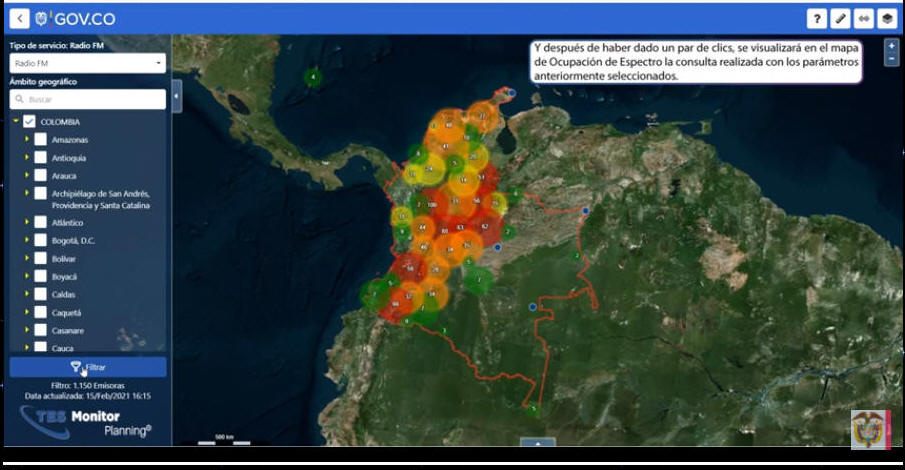Image resolution: width=905 pixels, height=470 pixels.
Task: Enable the Boyacá checkbox
Action: click(41, 276)
